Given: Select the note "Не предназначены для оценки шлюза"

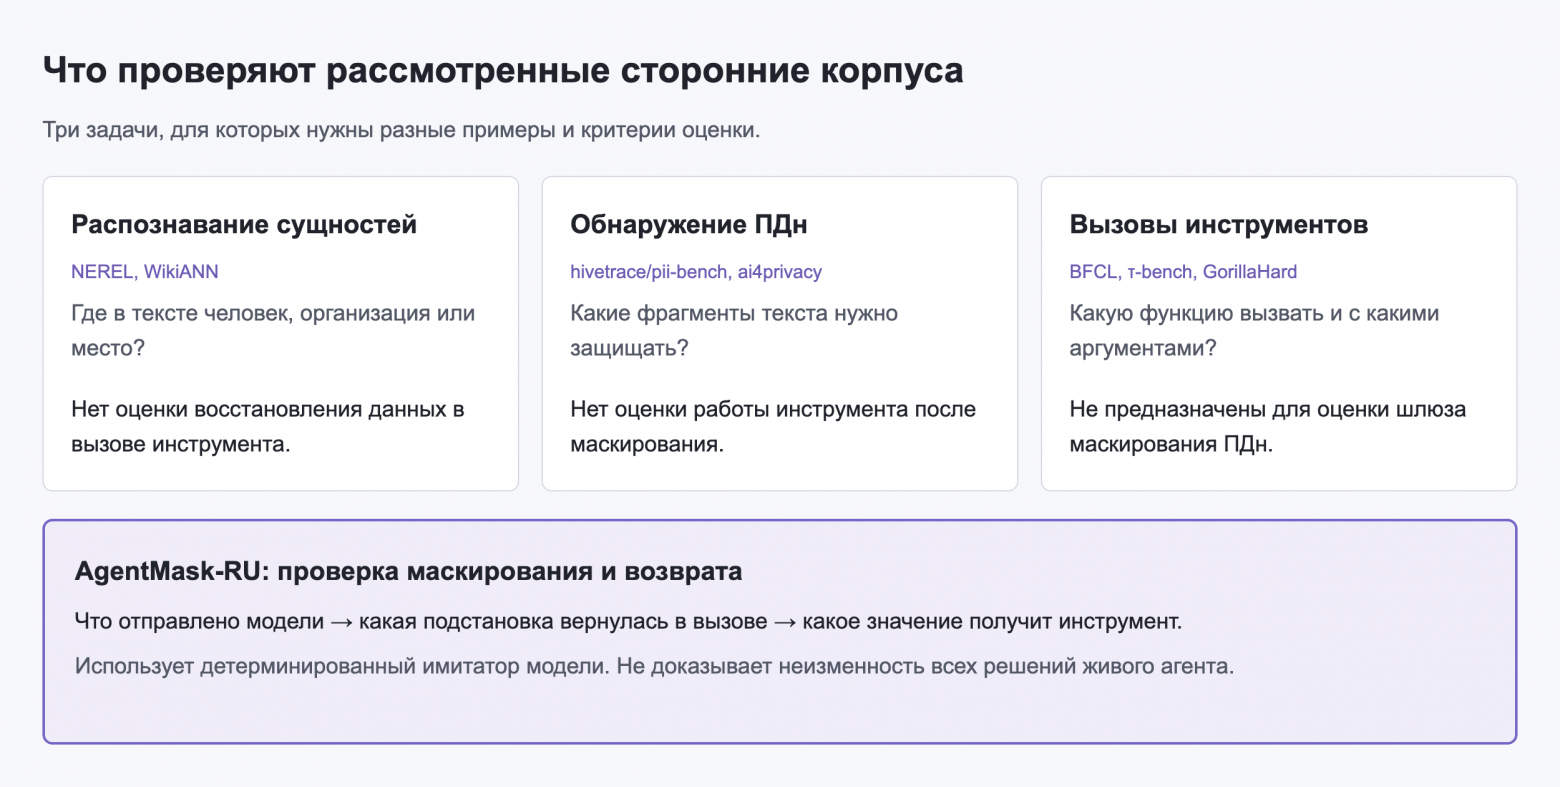Looking at the screenshot, I should [1268, 427].
